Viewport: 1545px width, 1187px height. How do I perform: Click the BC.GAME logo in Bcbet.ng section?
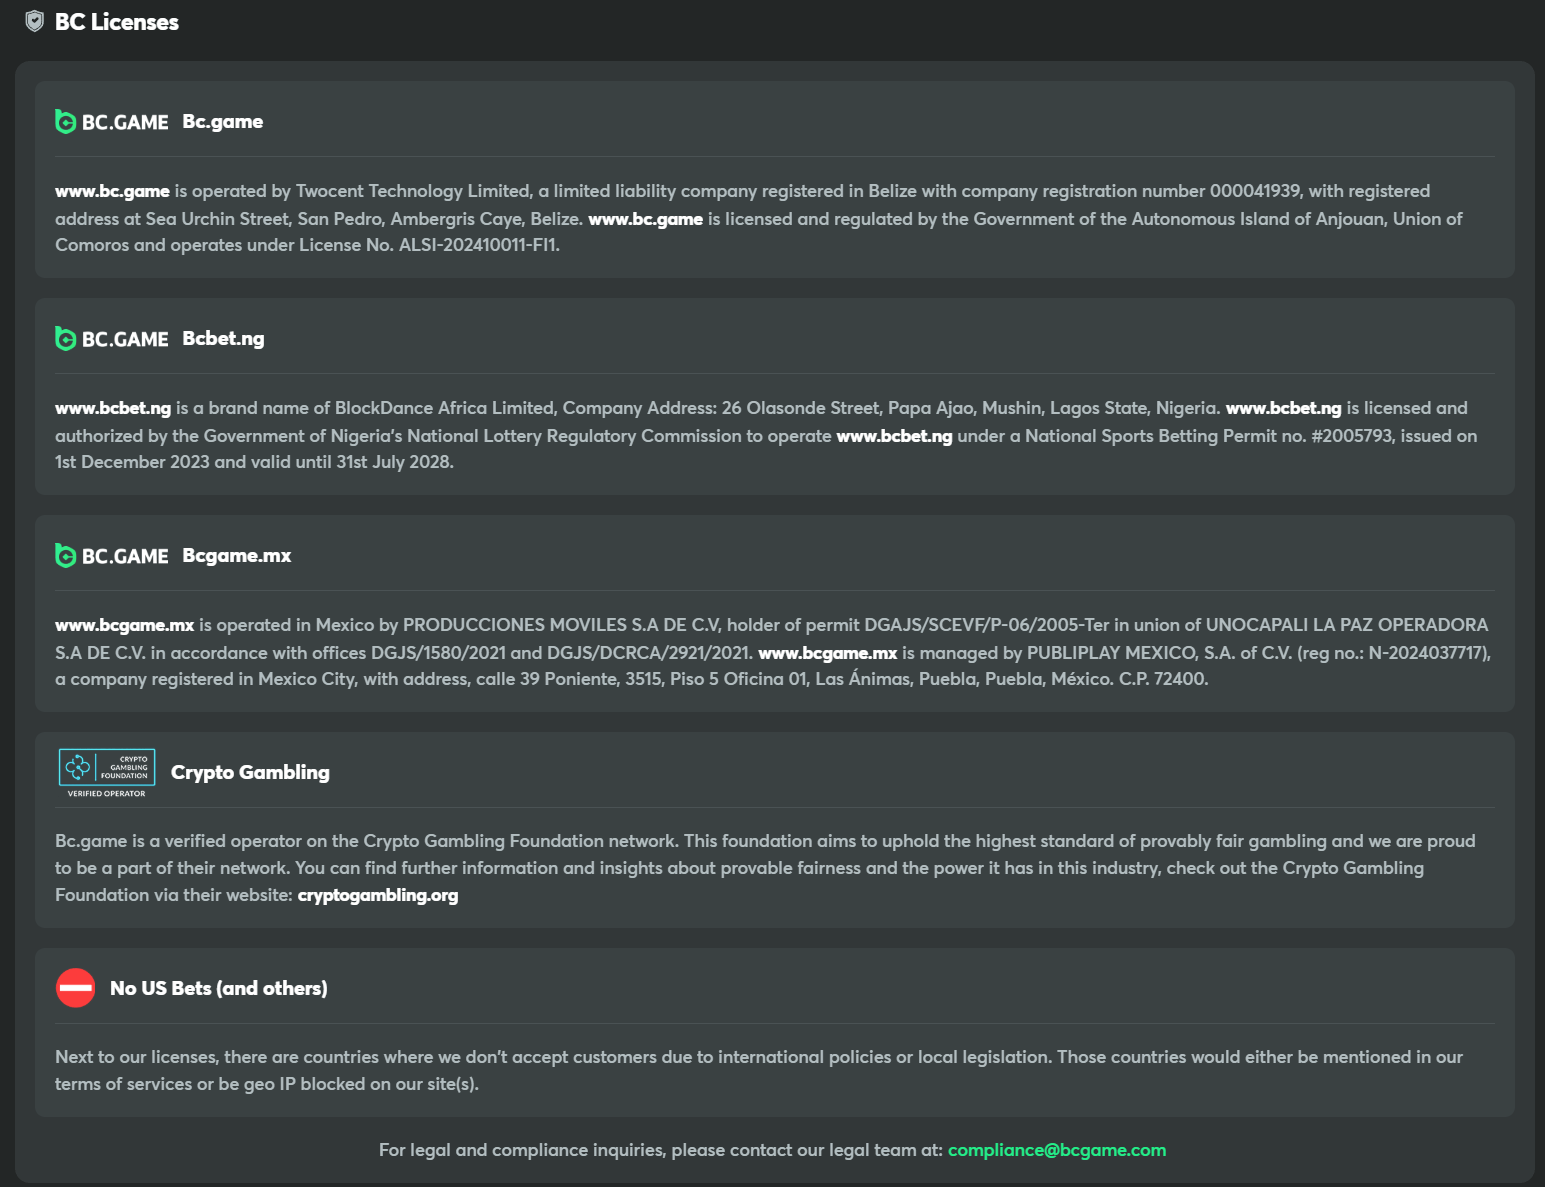click(111, 339)
